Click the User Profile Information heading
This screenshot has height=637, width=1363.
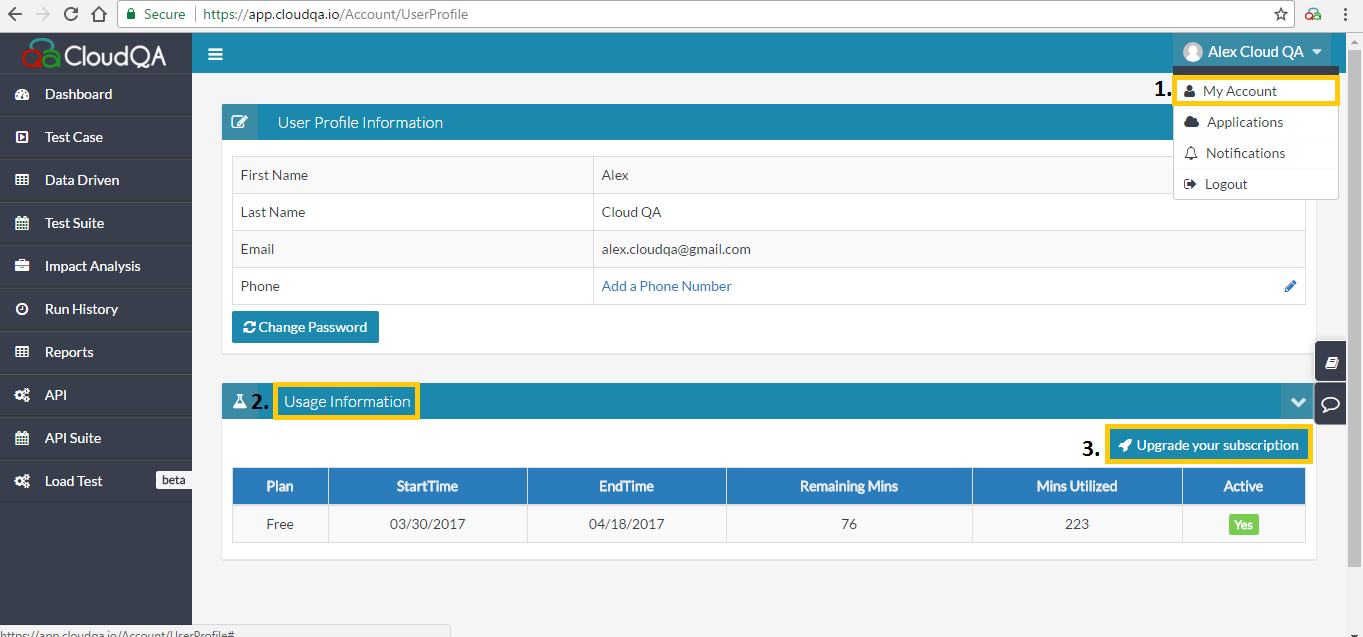pyautogui.click(x=360, y=122)
